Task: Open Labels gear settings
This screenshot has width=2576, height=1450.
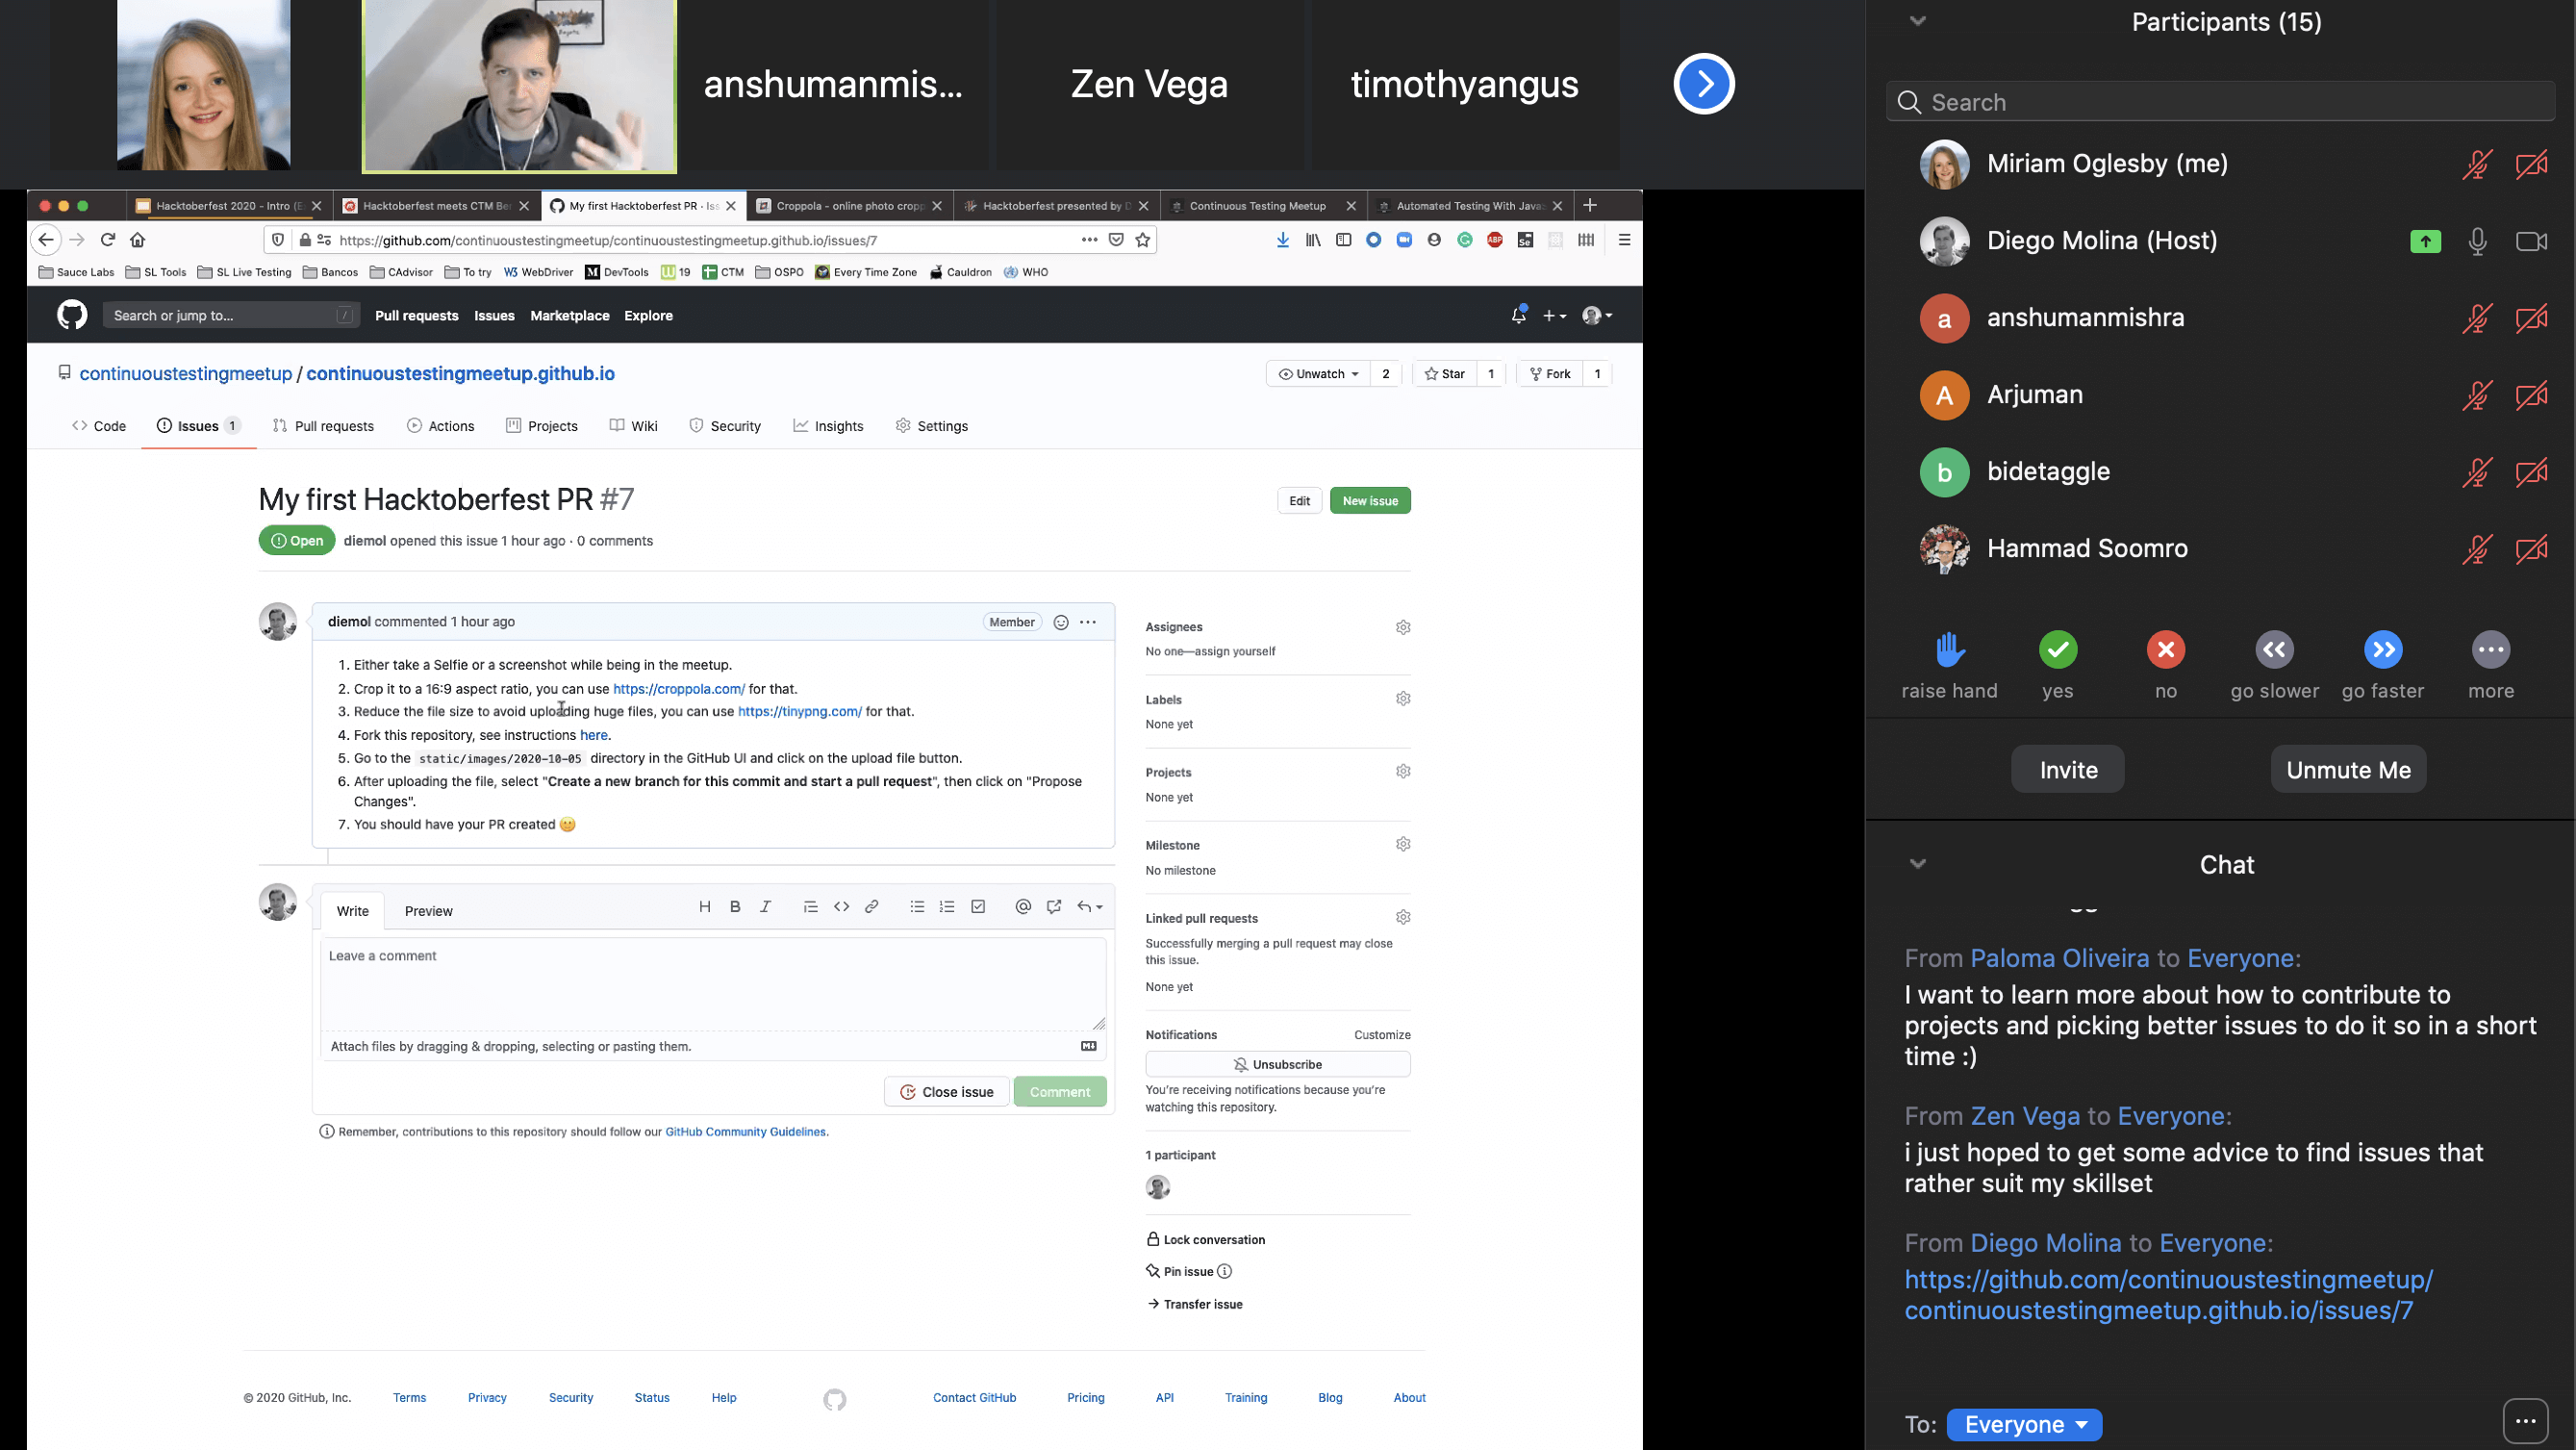Action: coord(1403,699)
